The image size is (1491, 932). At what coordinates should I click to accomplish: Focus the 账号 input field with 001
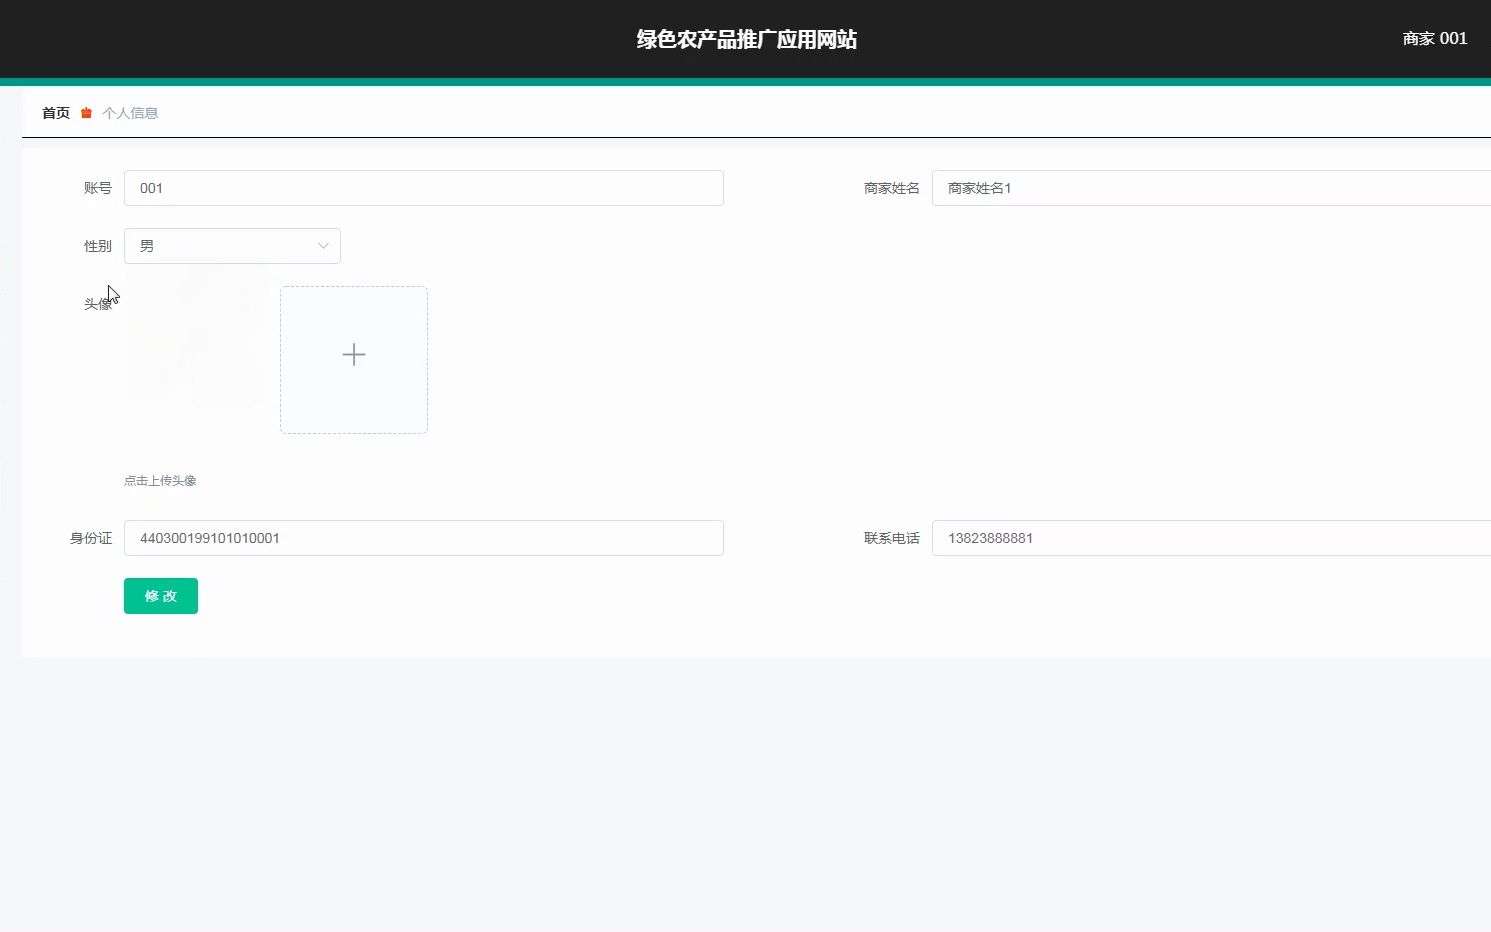424,188
